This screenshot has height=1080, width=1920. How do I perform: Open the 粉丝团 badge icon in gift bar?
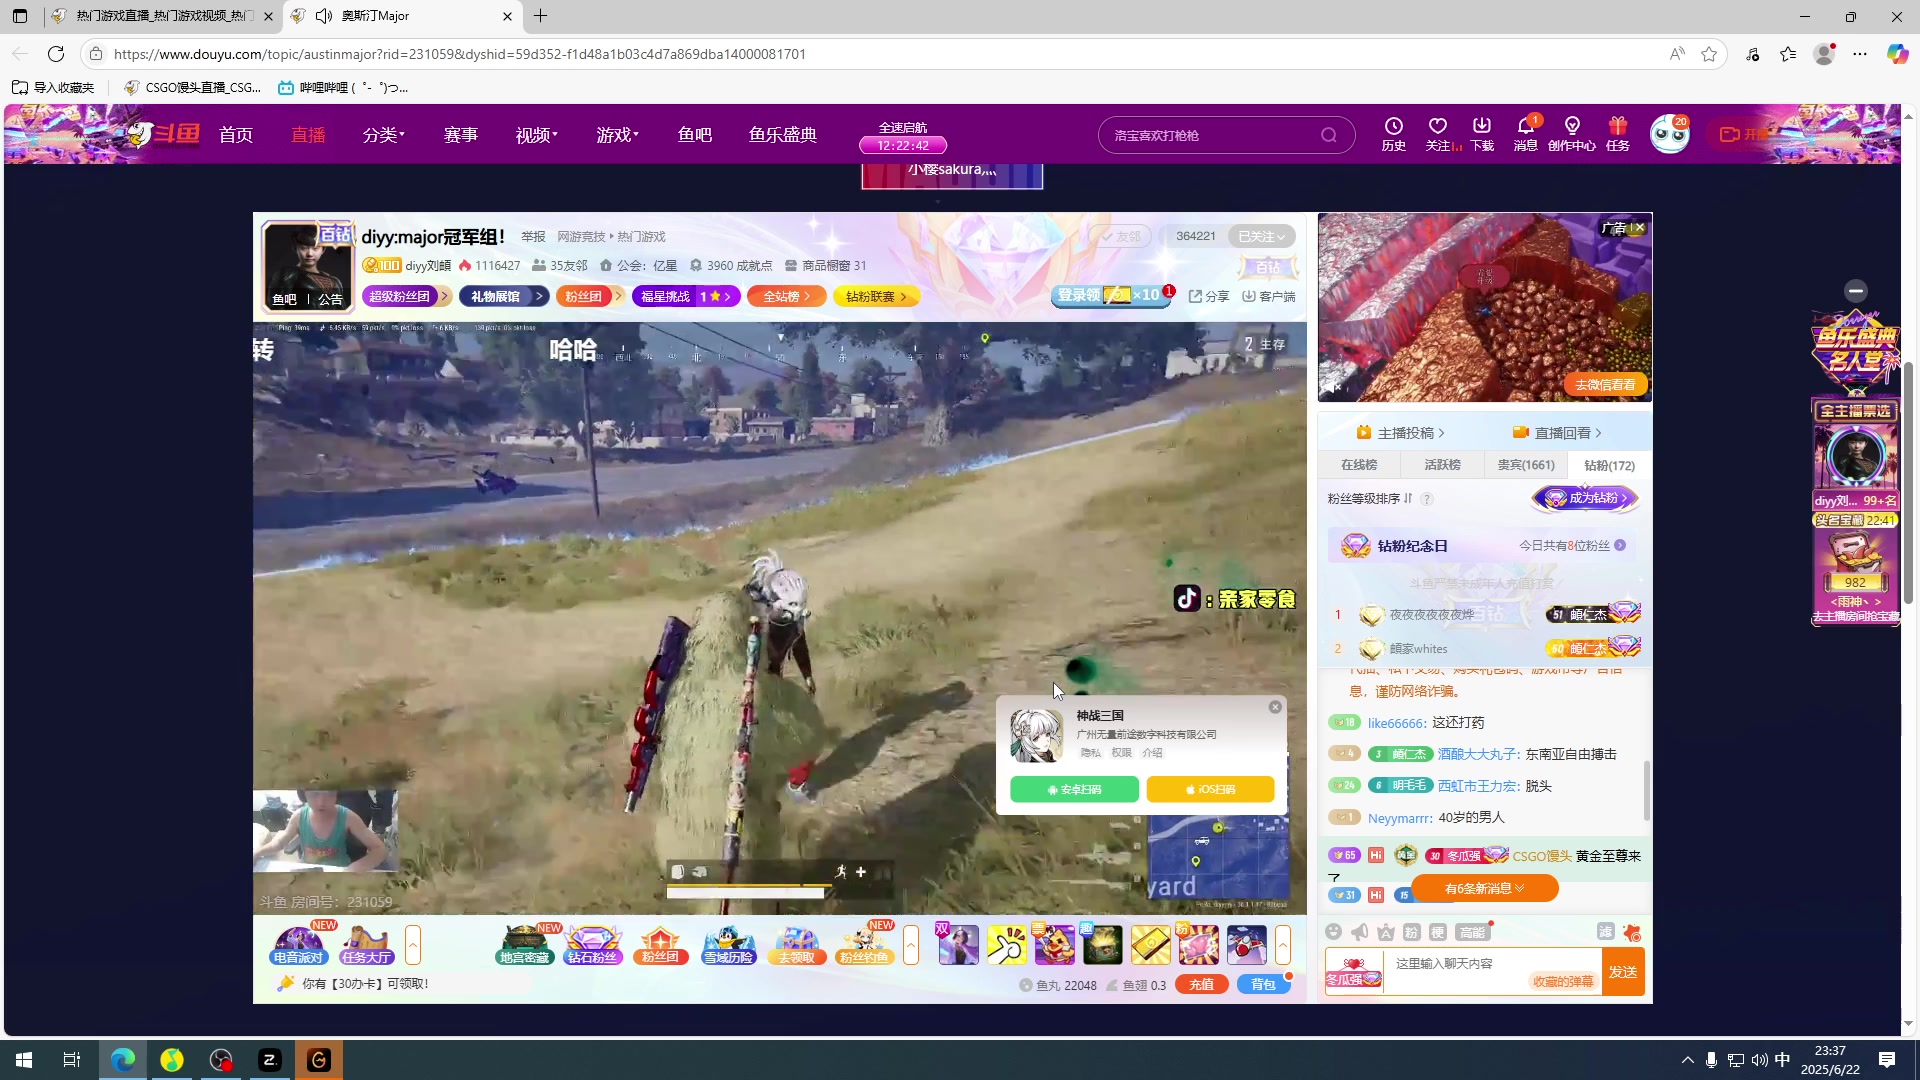[660, 945]
